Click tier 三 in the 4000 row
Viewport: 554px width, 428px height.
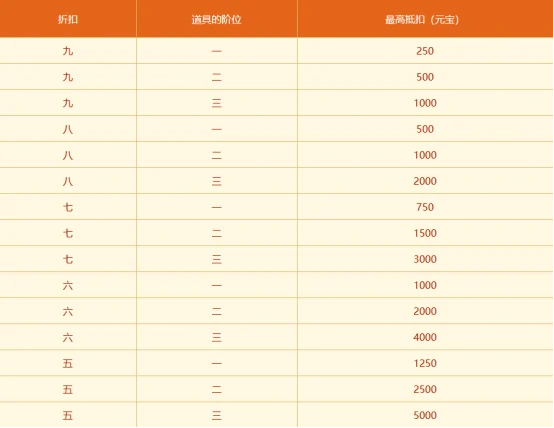217,337
